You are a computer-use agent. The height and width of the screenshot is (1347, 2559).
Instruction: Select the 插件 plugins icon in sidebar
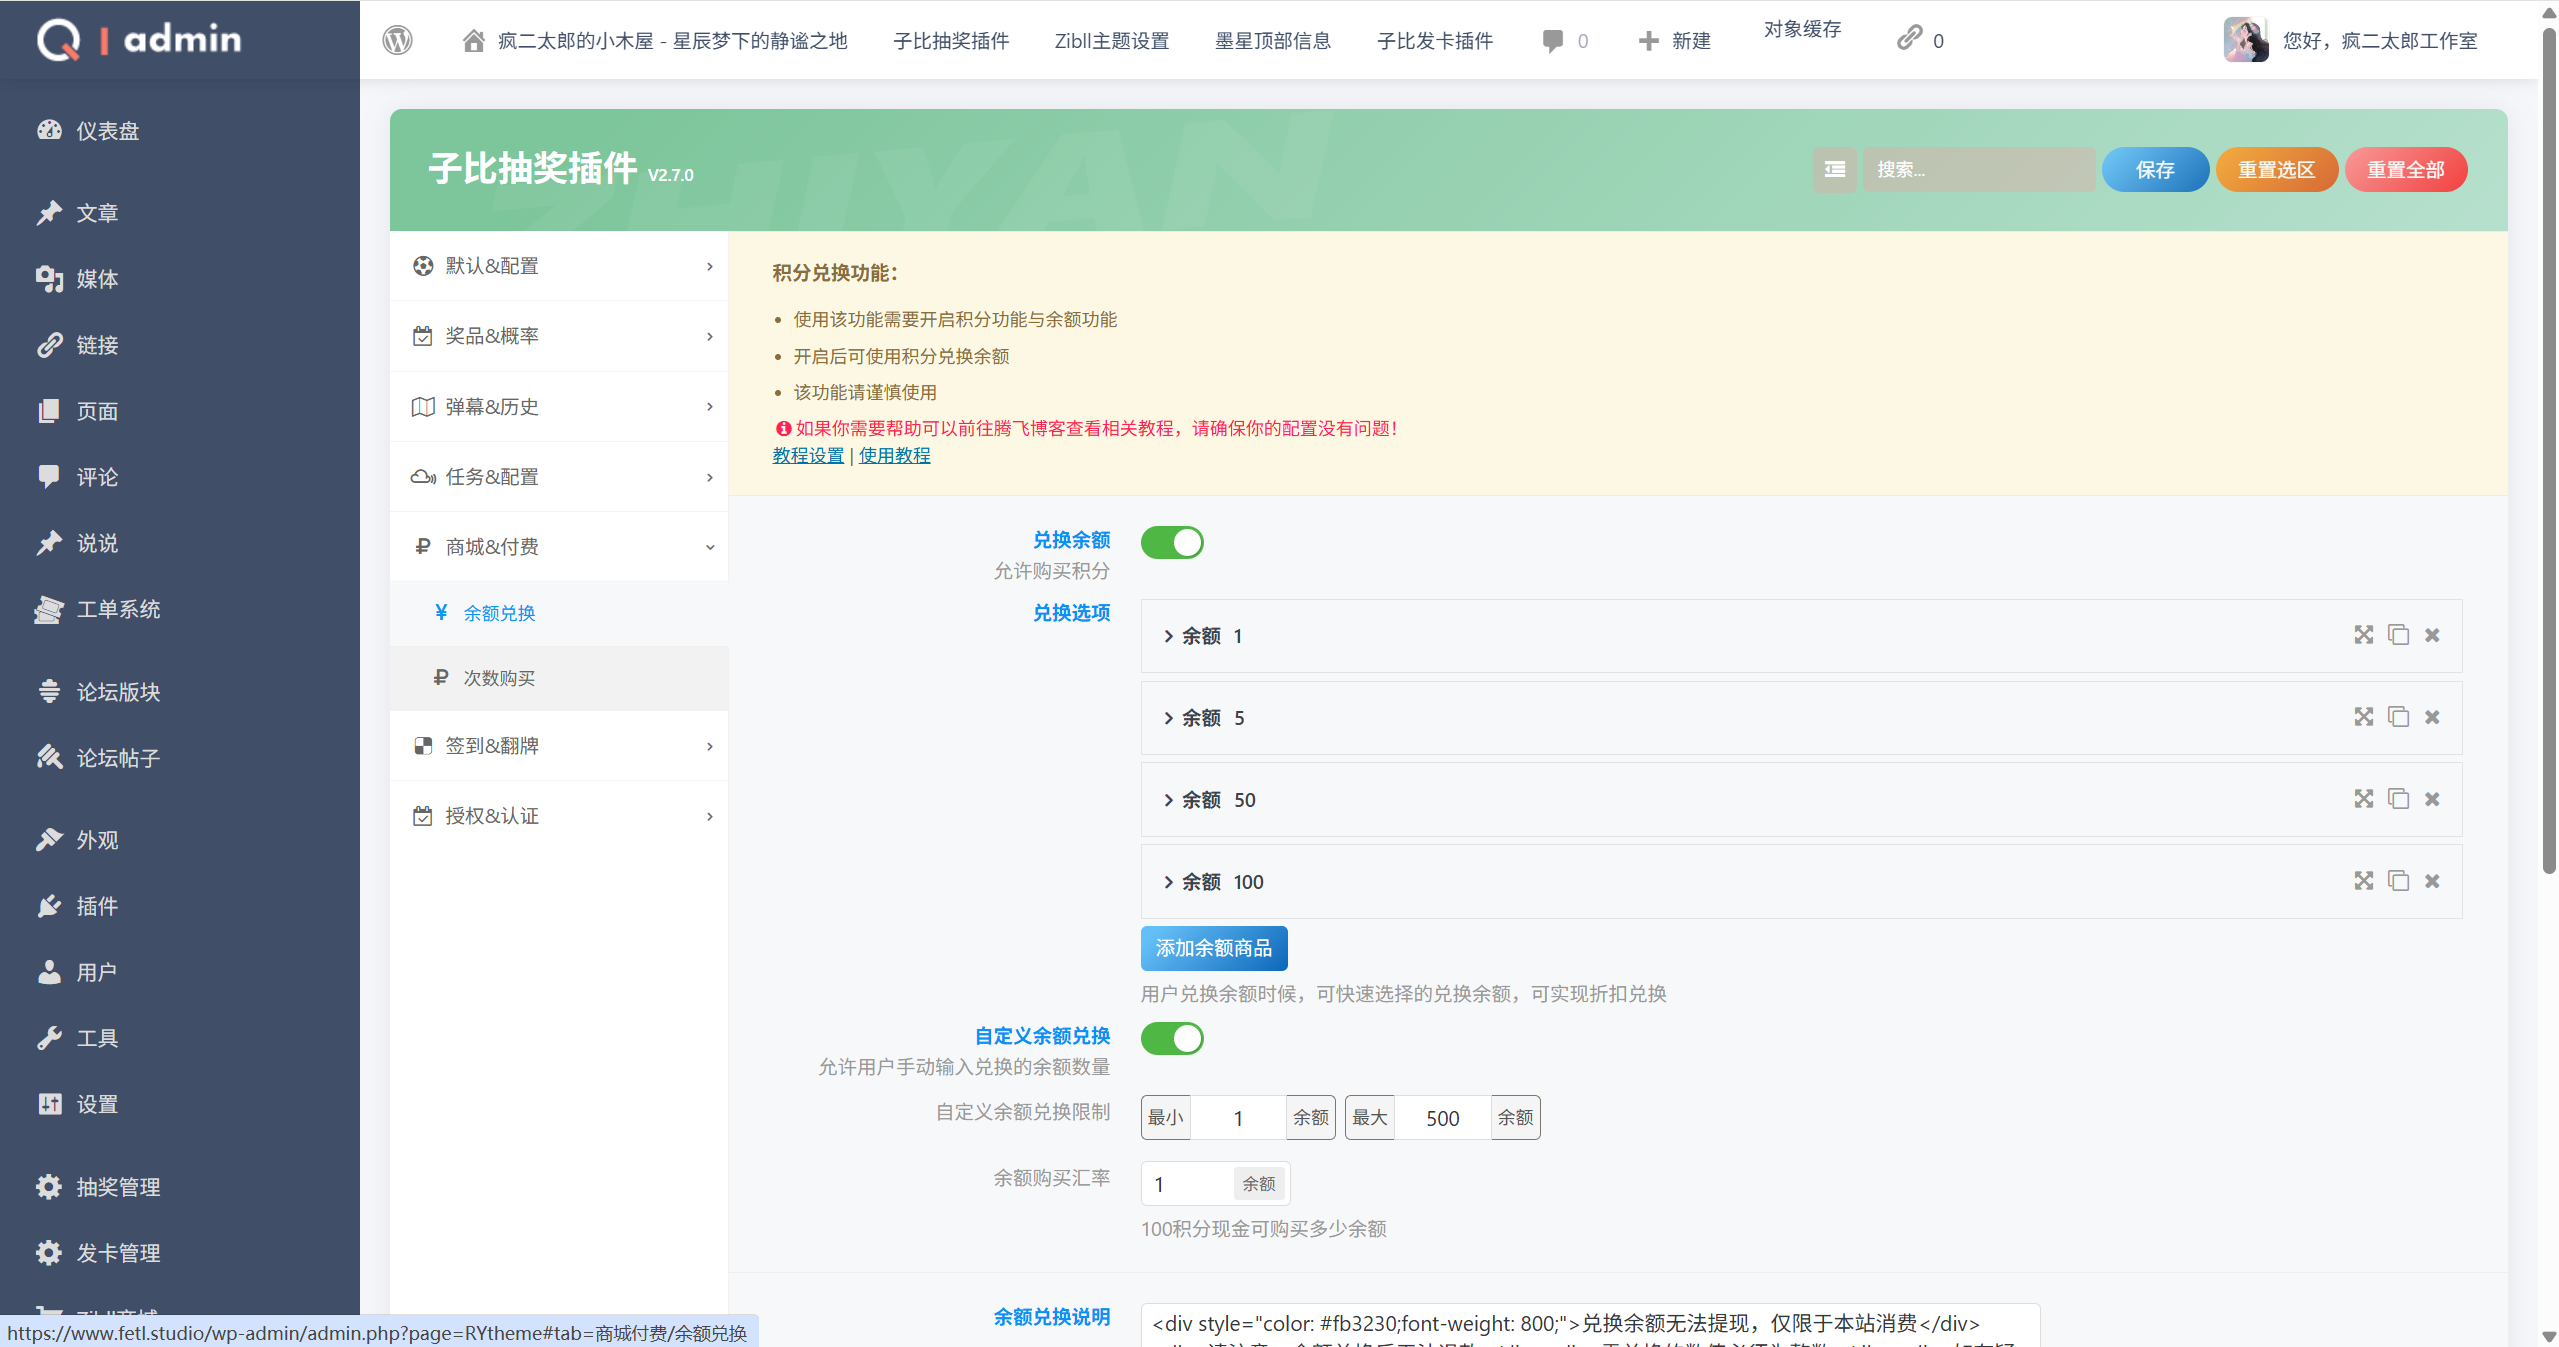[50, 906]
